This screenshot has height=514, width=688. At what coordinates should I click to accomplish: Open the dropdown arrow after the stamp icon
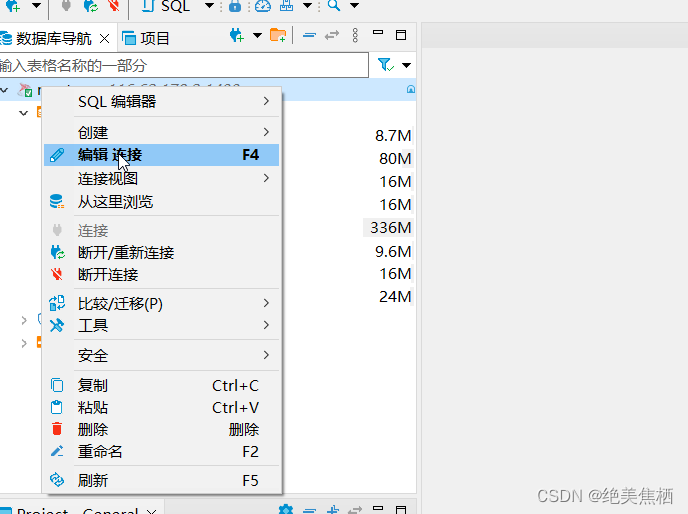(308, 6)
